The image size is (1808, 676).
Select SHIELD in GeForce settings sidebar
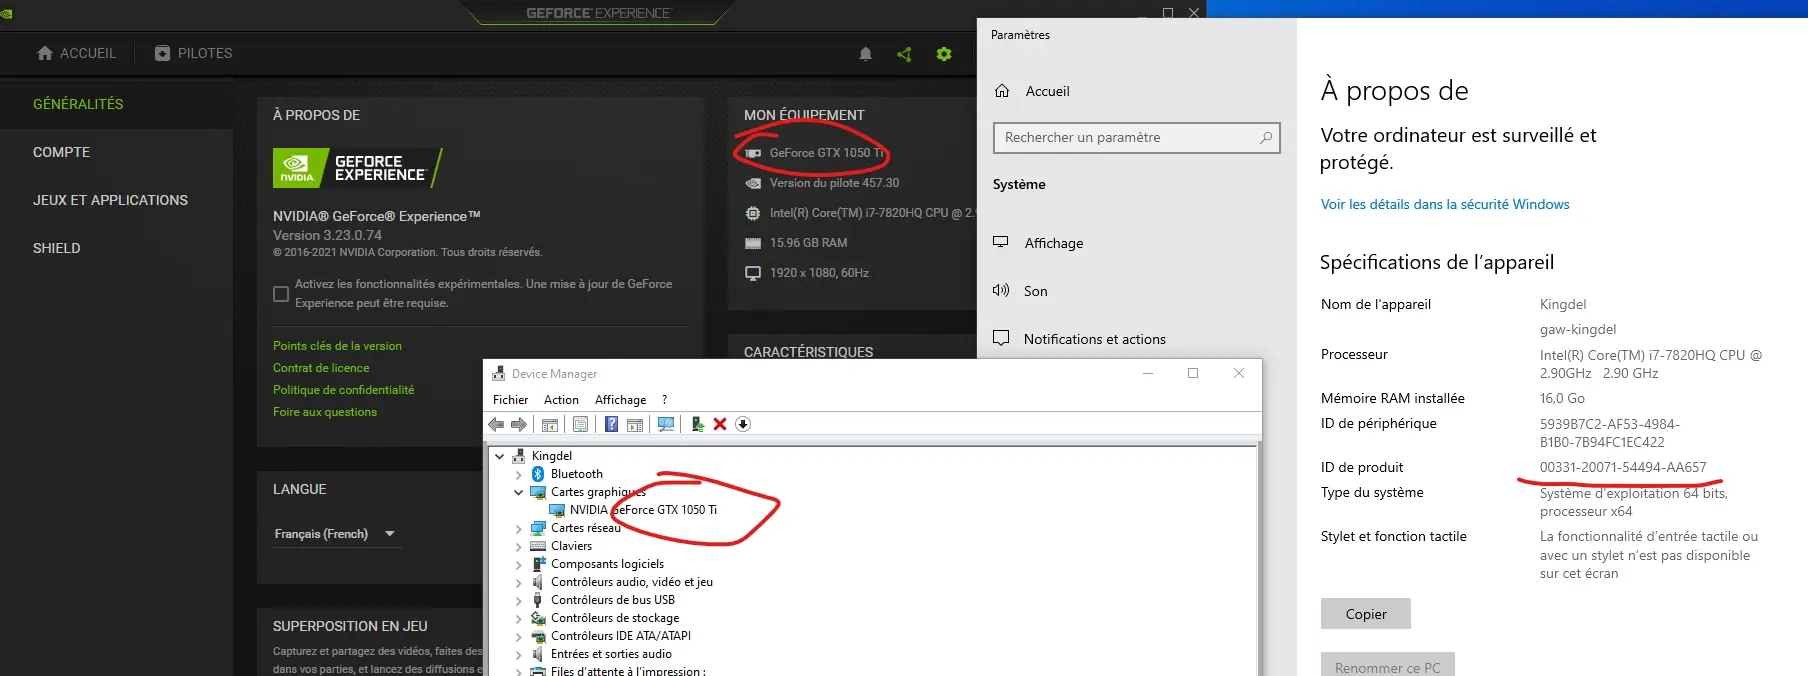[56, 248]
